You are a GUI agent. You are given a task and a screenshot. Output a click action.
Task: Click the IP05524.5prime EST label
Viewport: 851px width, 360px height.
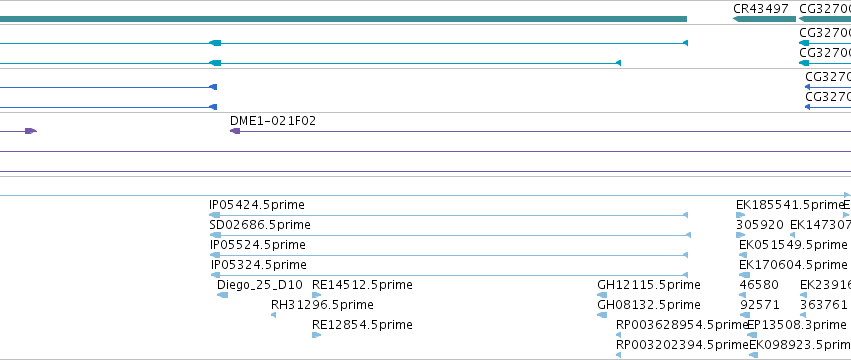258,245
